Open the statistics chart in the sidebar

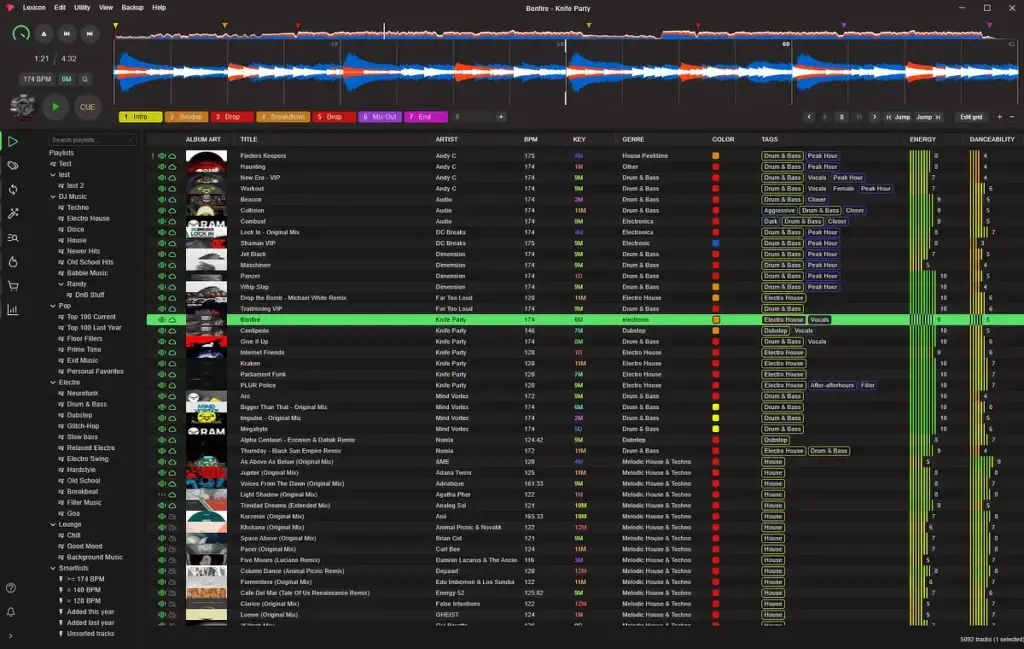click(12, 310)
